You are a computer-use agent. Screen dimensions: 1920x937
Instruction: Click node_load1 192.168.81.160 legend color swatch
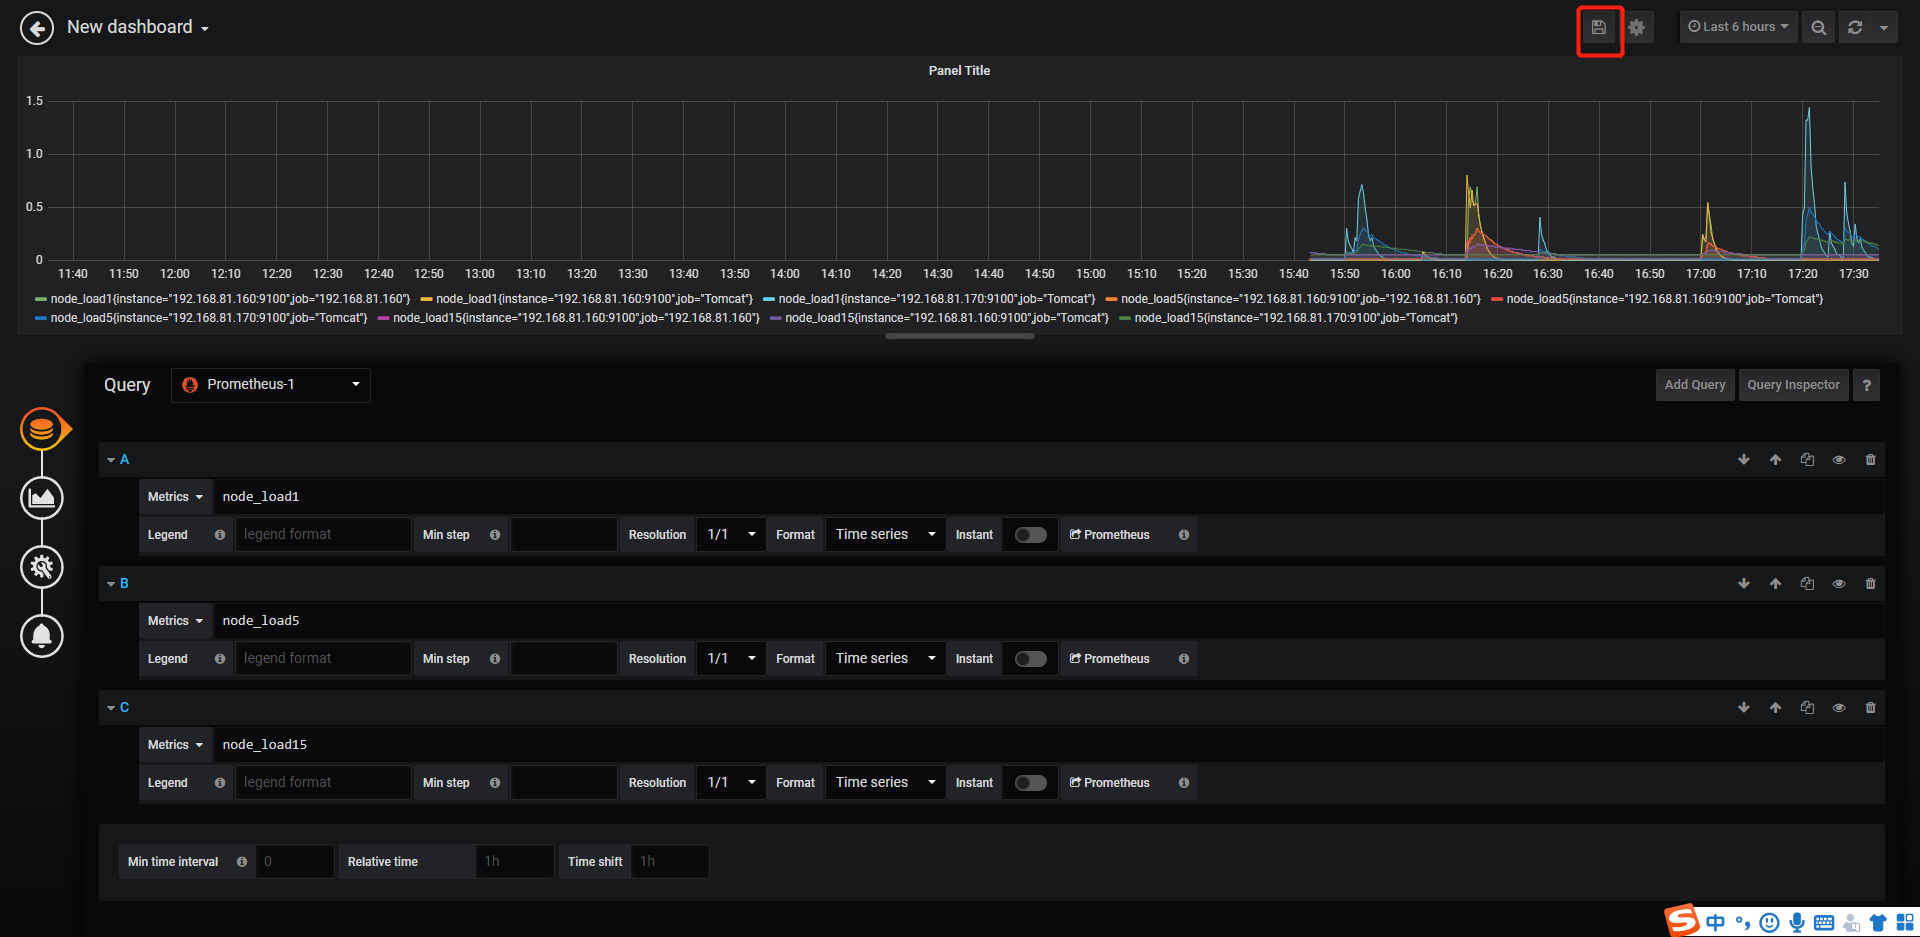click(41, 299)
